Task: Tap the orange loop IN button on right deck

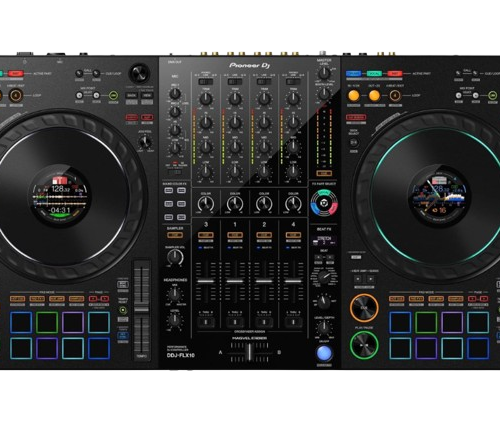Action: [354, 96]
